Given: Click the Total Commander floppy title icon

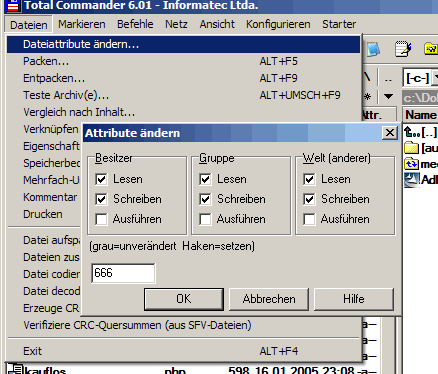Looking at the screenshot, I should tap(13, 6).
